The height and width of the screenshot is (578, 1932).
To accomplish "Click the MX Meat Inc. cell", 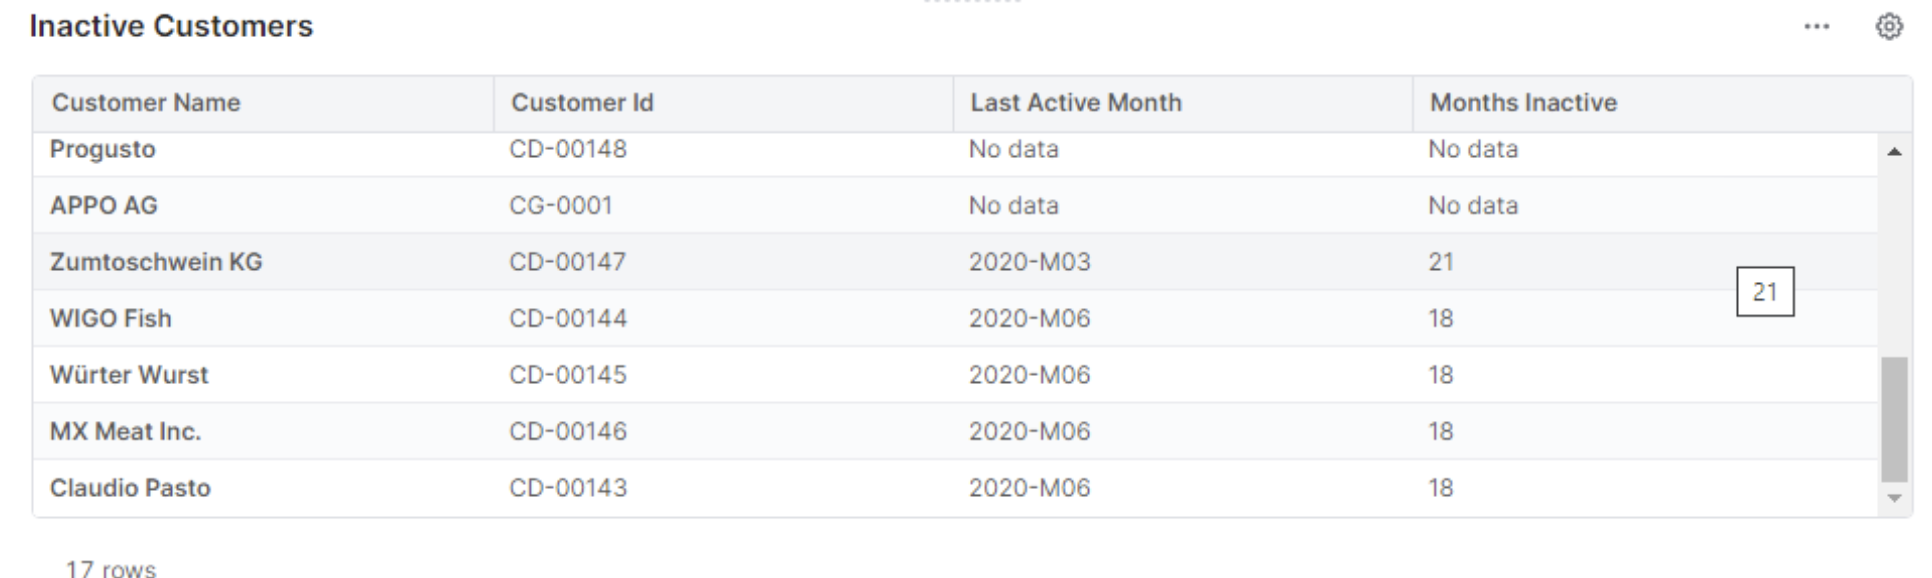I will (125, 432).
